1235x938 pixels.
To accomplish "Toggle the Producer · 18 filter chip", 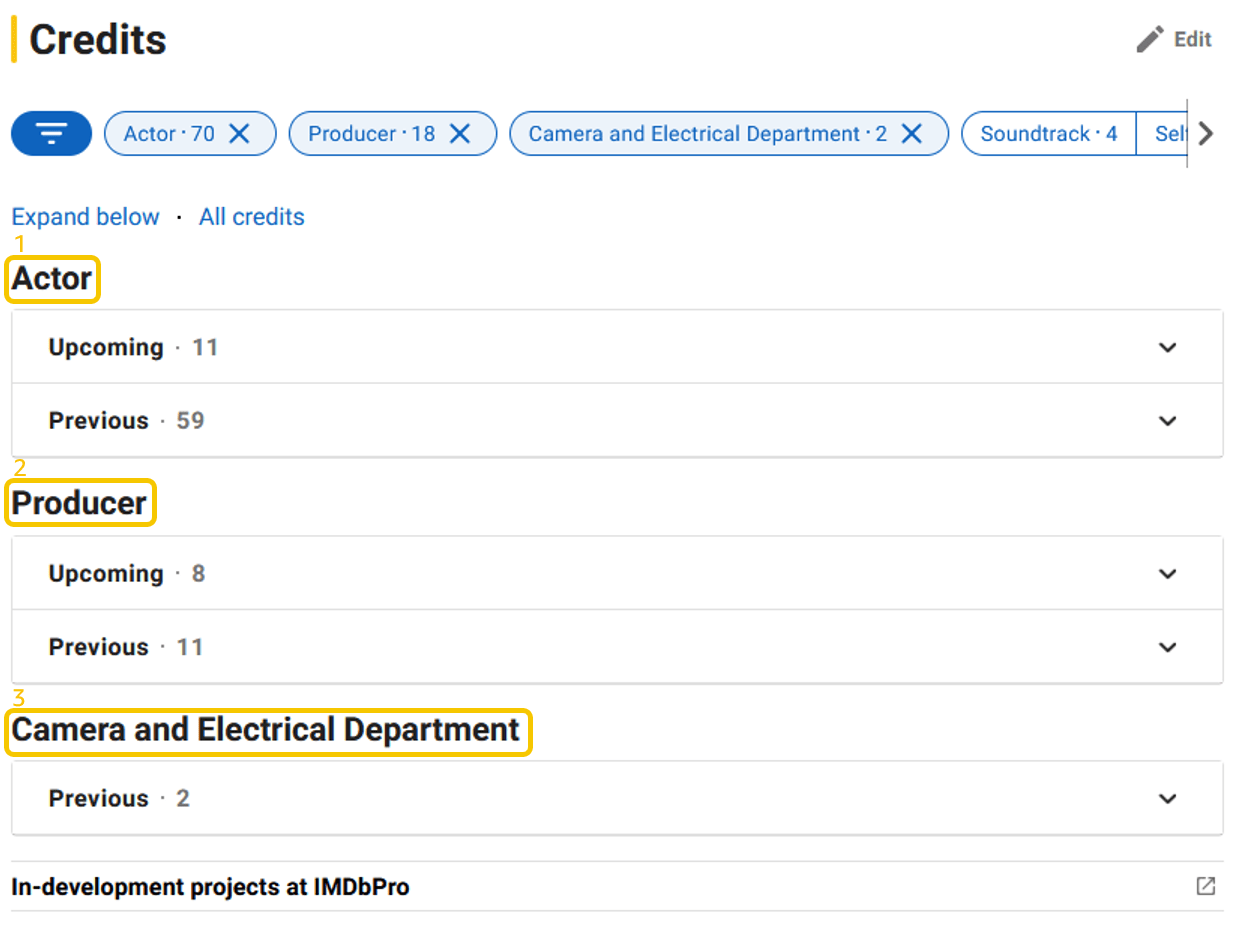I will tap(371, 134).
